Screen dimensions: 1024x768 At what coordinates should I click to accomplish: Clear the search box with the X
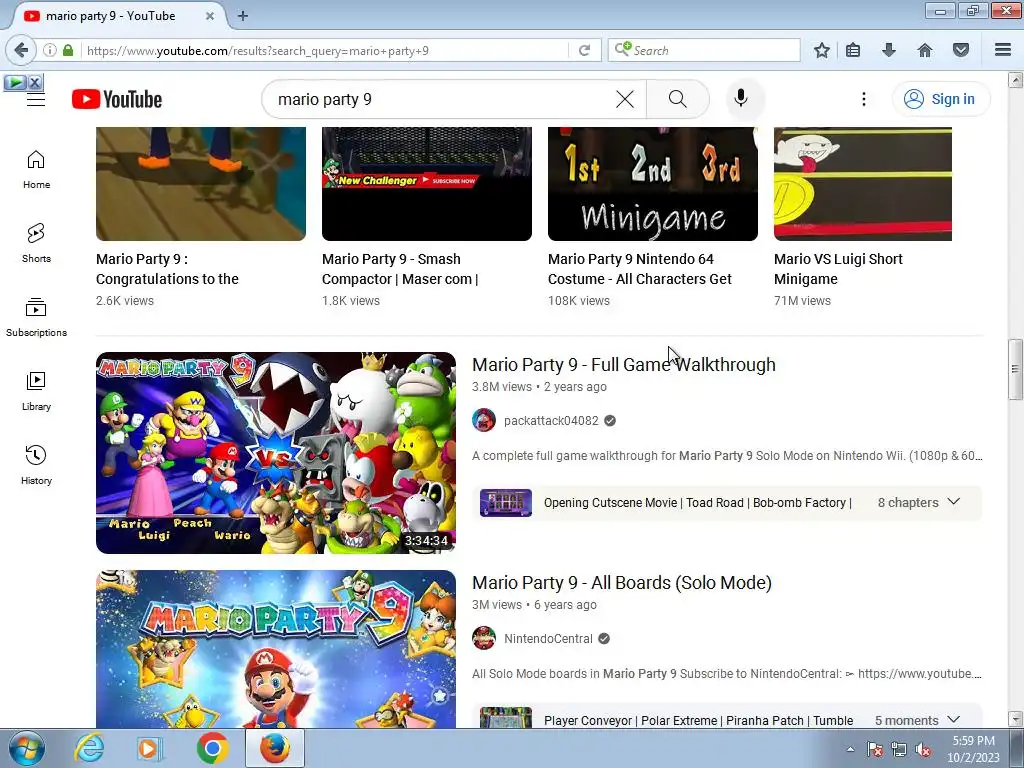tap(625, 99)
